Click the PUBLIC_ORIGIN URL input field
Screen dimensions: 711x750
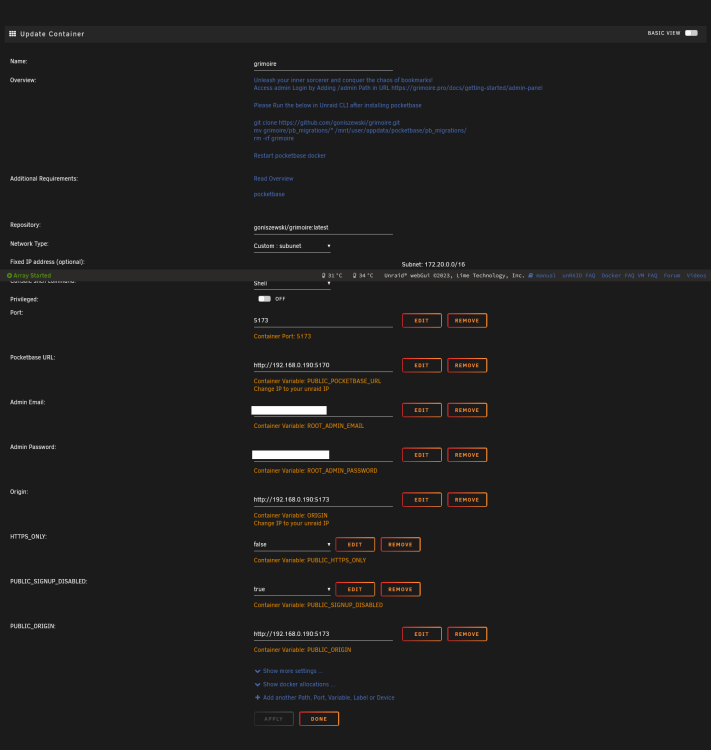click(x=323, y=634)
